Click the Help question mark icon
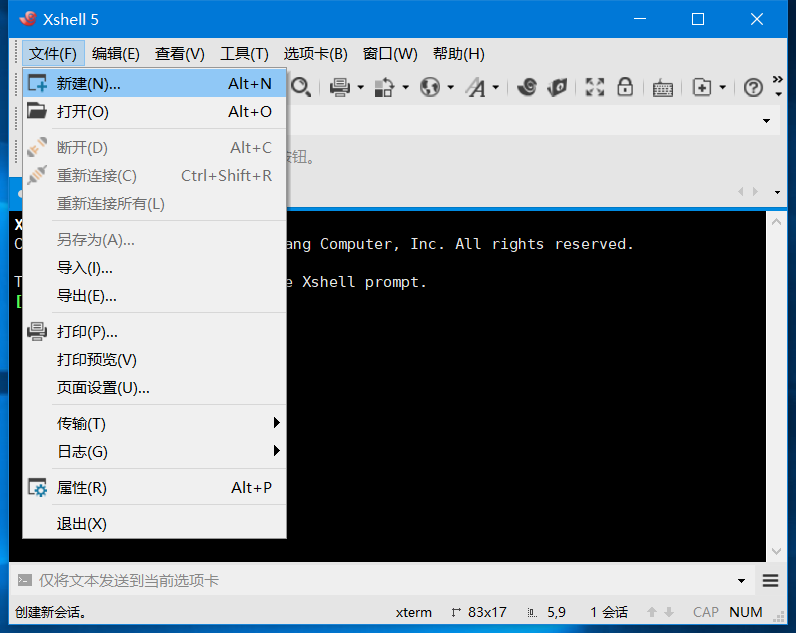 753,88
